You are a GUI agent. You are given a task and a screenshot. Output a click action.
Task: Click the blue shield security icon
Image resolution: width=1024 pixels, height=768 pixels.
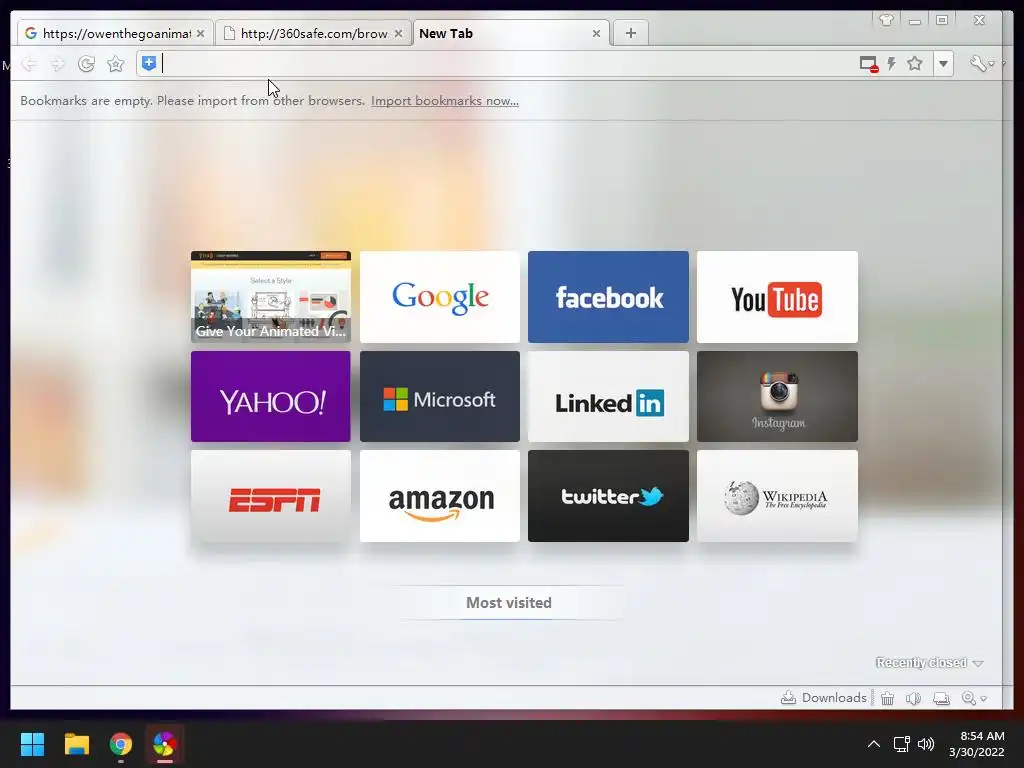point(149,63)
